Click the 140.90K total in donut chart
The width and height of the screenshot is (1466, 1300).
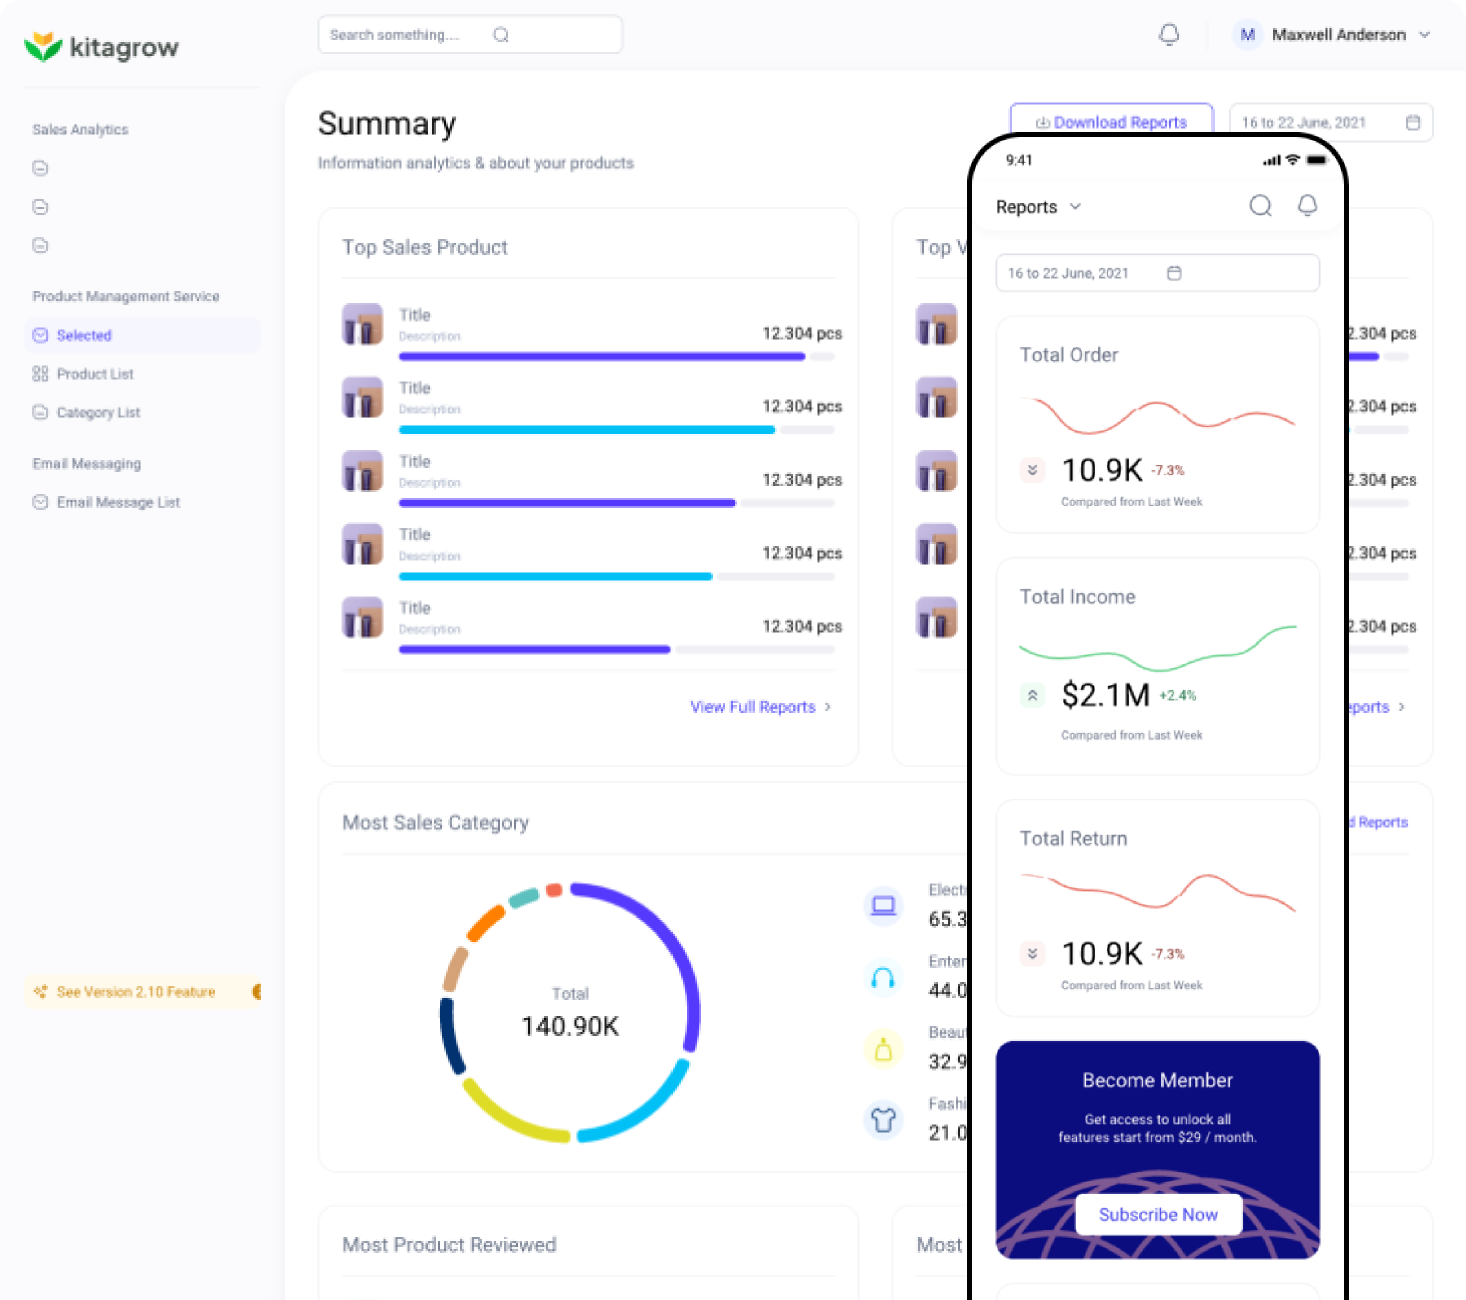(570, 1027)
